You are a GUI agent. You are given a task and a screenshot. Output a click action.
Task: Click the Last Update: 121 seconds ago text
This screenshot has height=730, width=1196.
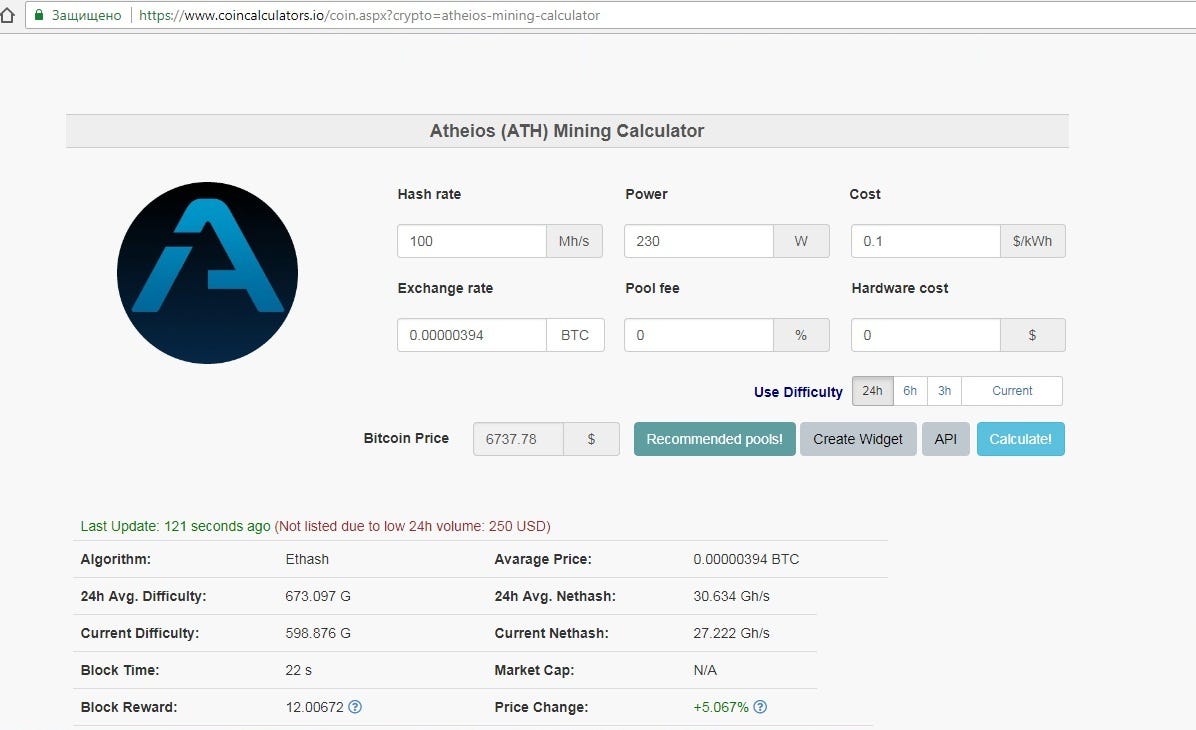point(175,526)
